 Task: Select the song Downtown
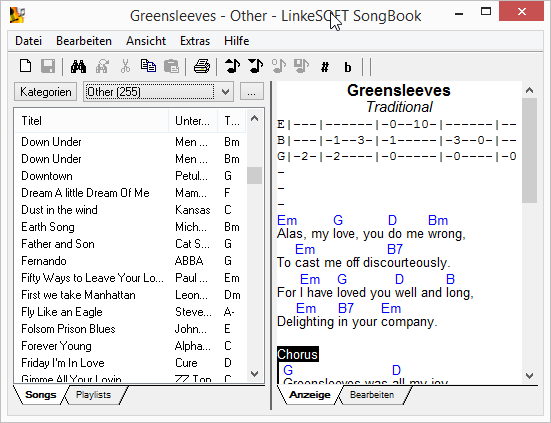coord(130,176)
